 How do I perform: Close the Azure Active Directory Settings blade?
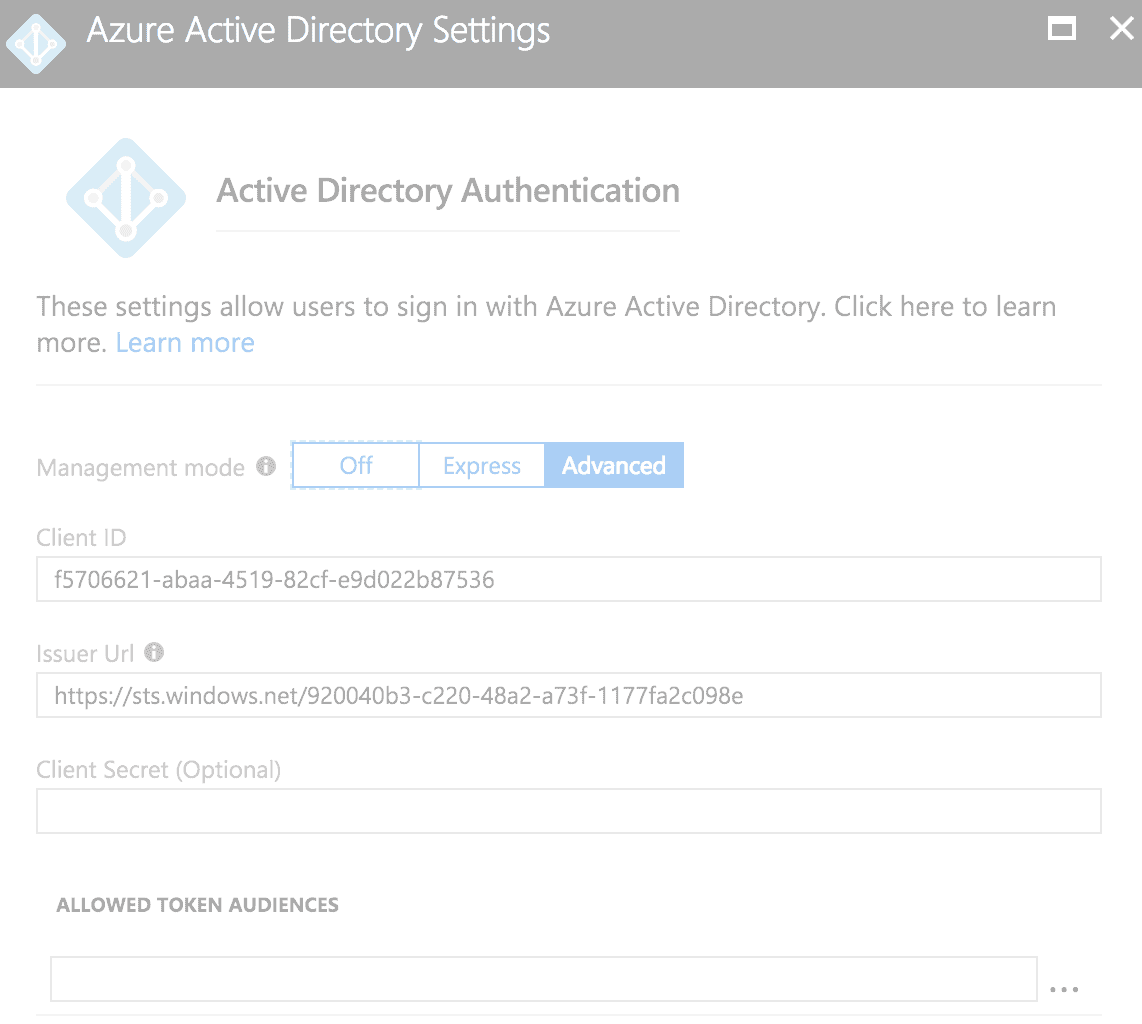tap(1122, 29)
